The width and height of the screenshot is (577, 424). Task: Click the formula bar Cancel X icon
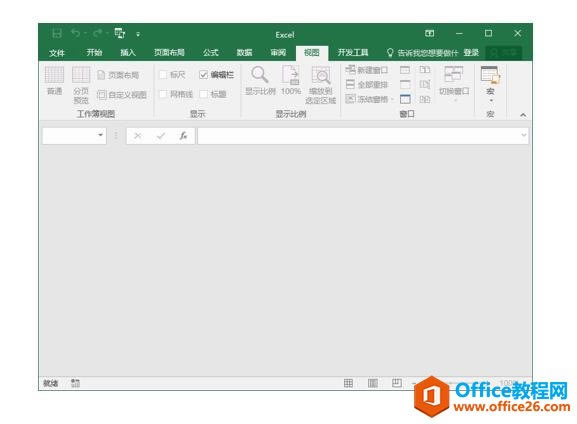[x=138, y=136]
